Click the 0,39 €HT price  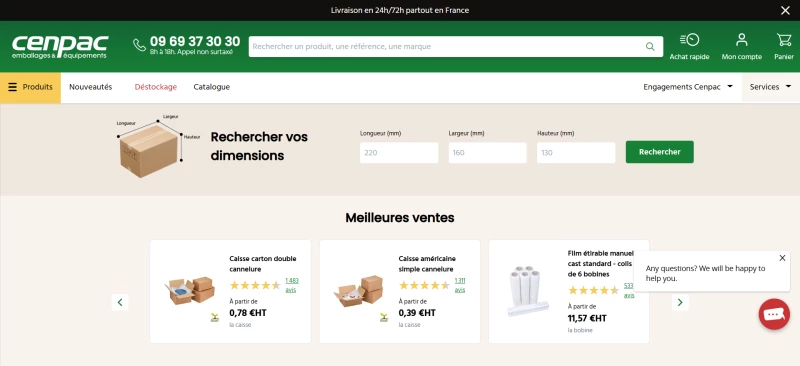[x=417, y=313]
